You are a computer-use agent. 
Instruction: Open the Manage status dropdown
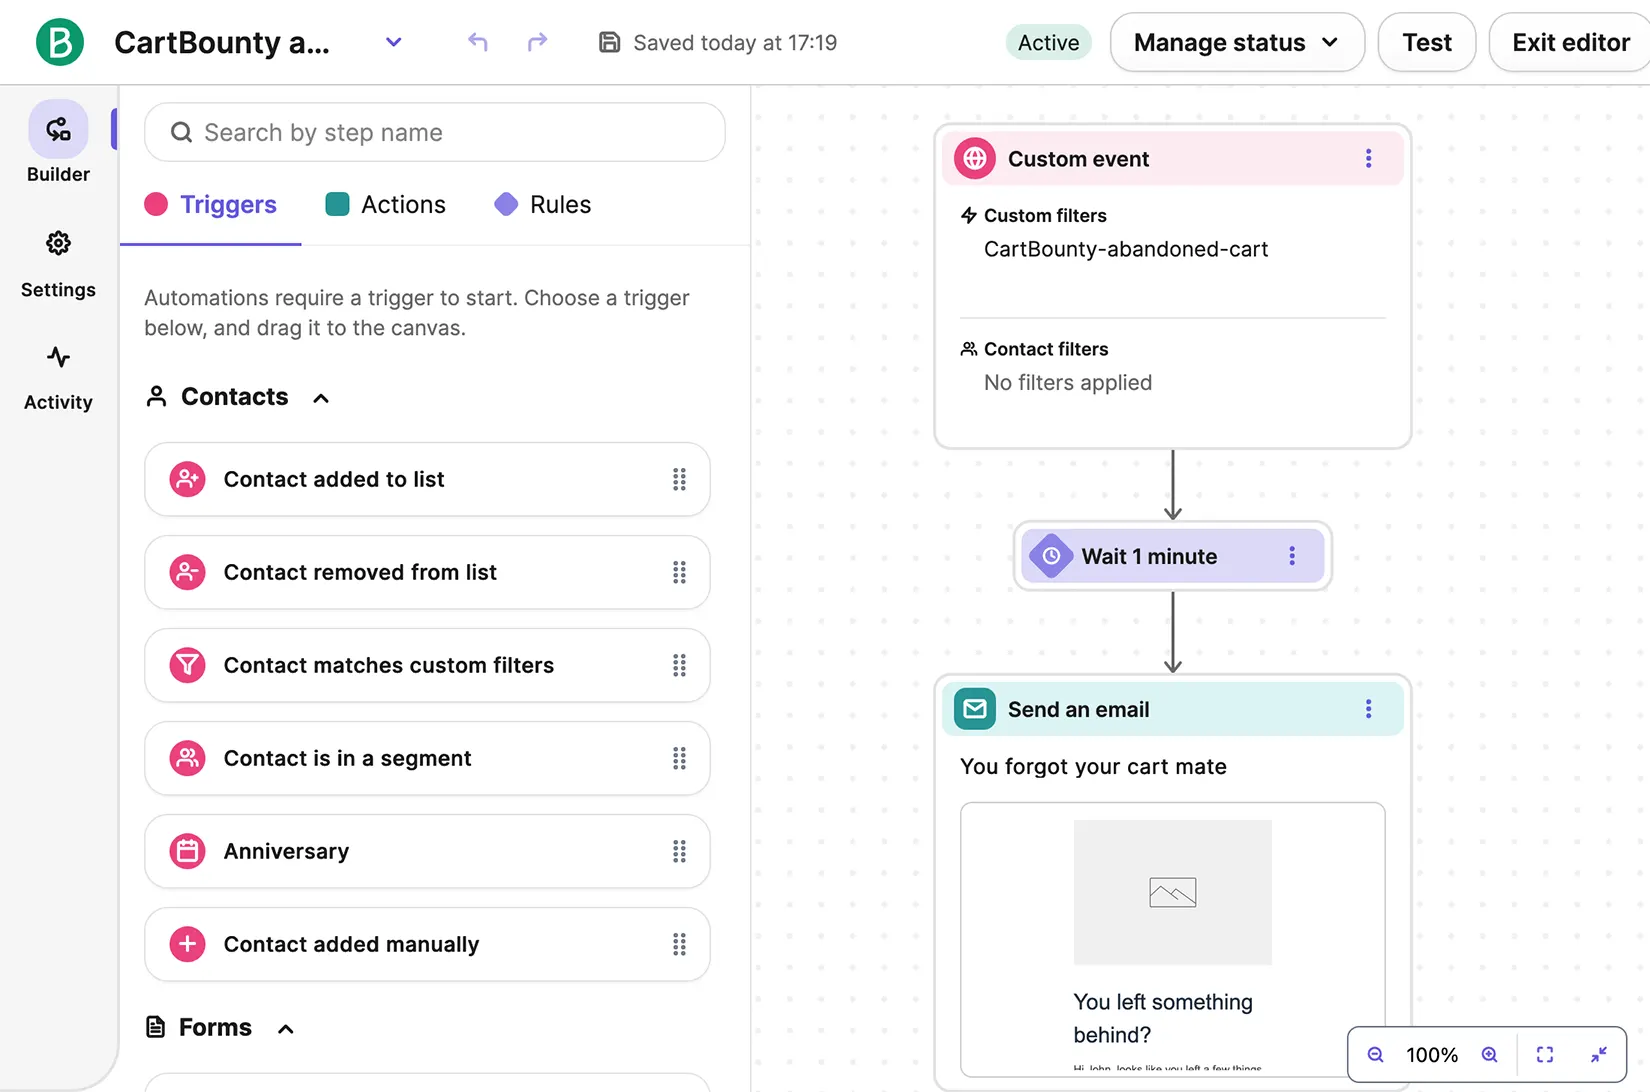1237,42
